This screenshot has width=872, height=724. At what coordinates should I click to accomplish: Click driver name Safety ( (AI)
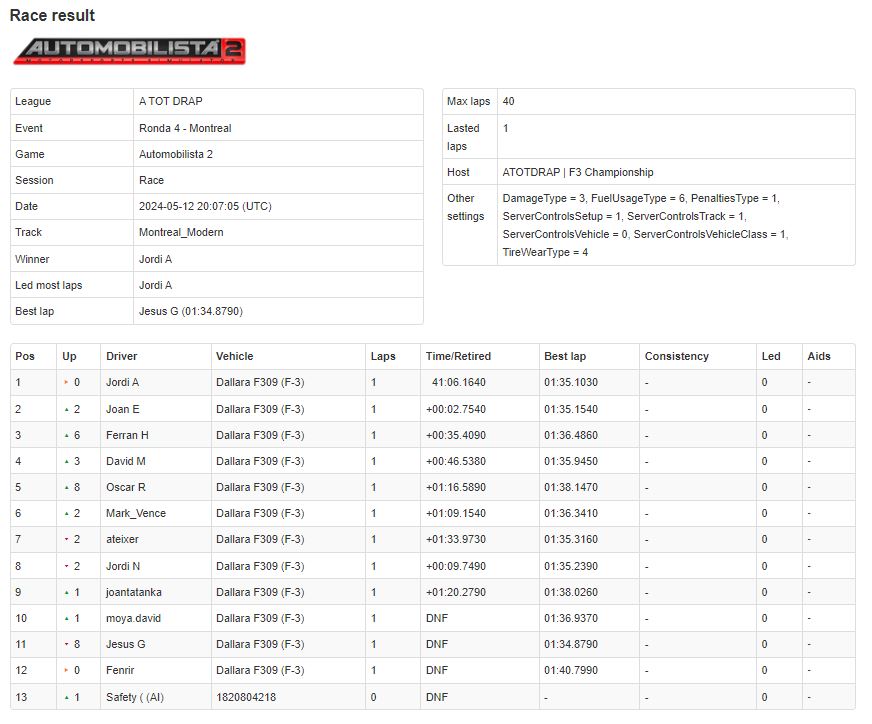pos(135,697)
